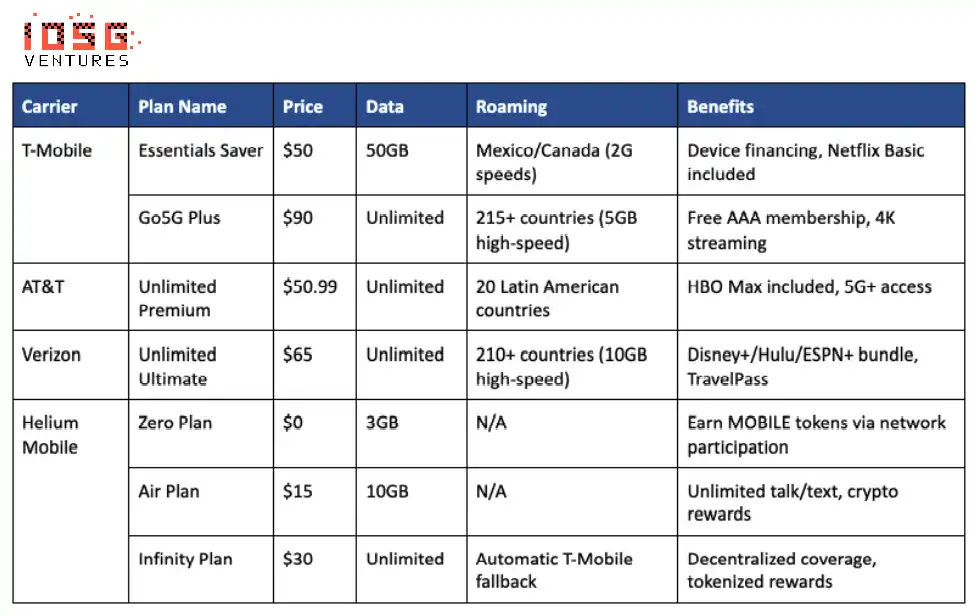Viewport: 977px width, 616px height.
Task: Click the $50.99 price cell
Action: tap(310, 287)
